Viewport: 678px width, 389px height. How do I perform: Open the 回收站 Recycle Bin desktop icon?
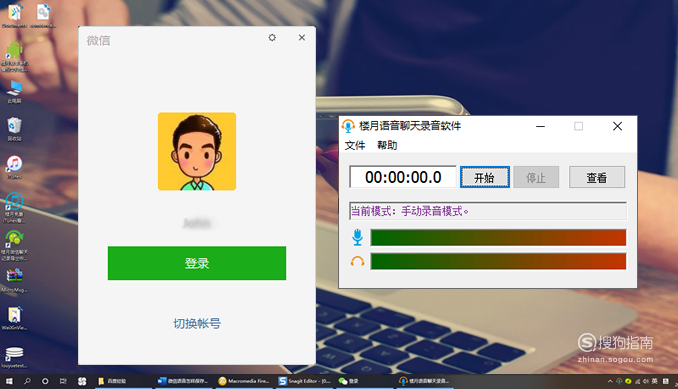click(14, 129)
